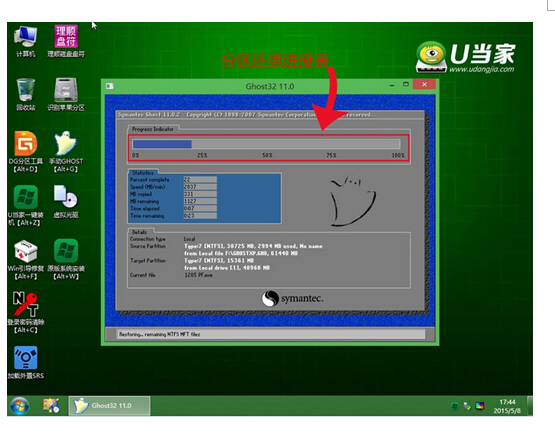
Task: Click the Ghost32 11.0 title bar text
Action: tap(270, 86)
